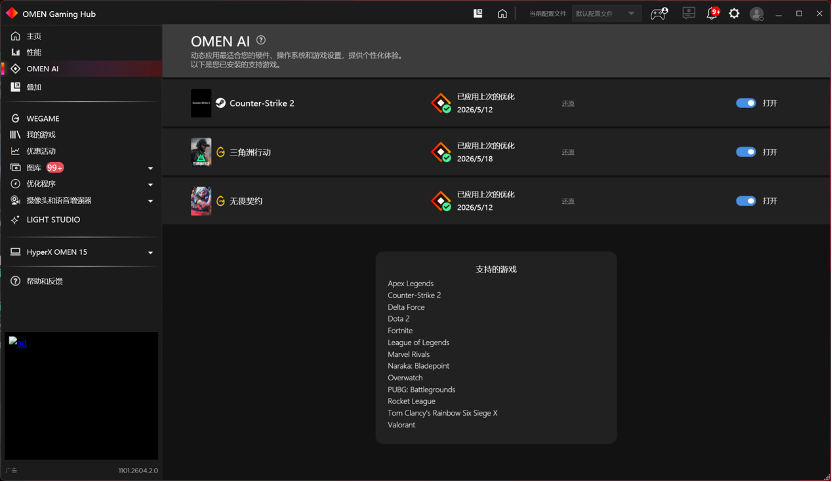832x482 pixels.
Task: Expand the 摄像头和语音增强器 submenu arrow
Action: coord(150,201)
